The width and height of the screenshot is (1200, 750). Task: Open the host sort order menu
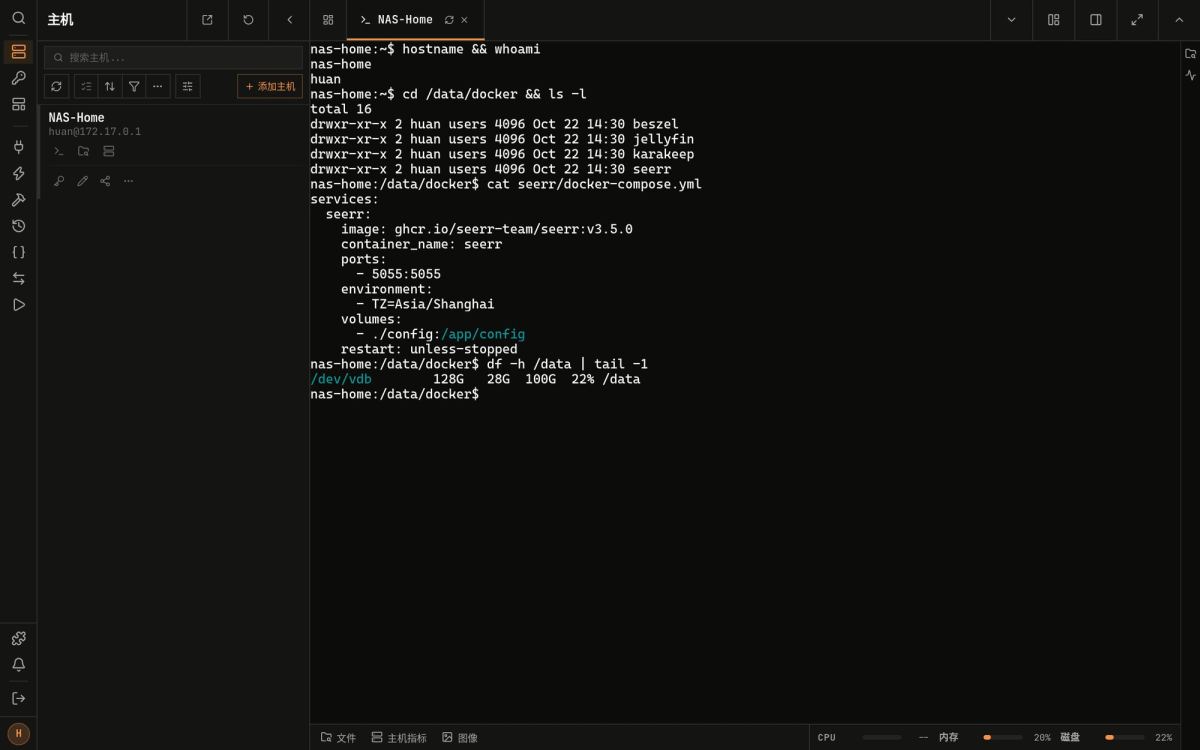(x=110, y=86)
